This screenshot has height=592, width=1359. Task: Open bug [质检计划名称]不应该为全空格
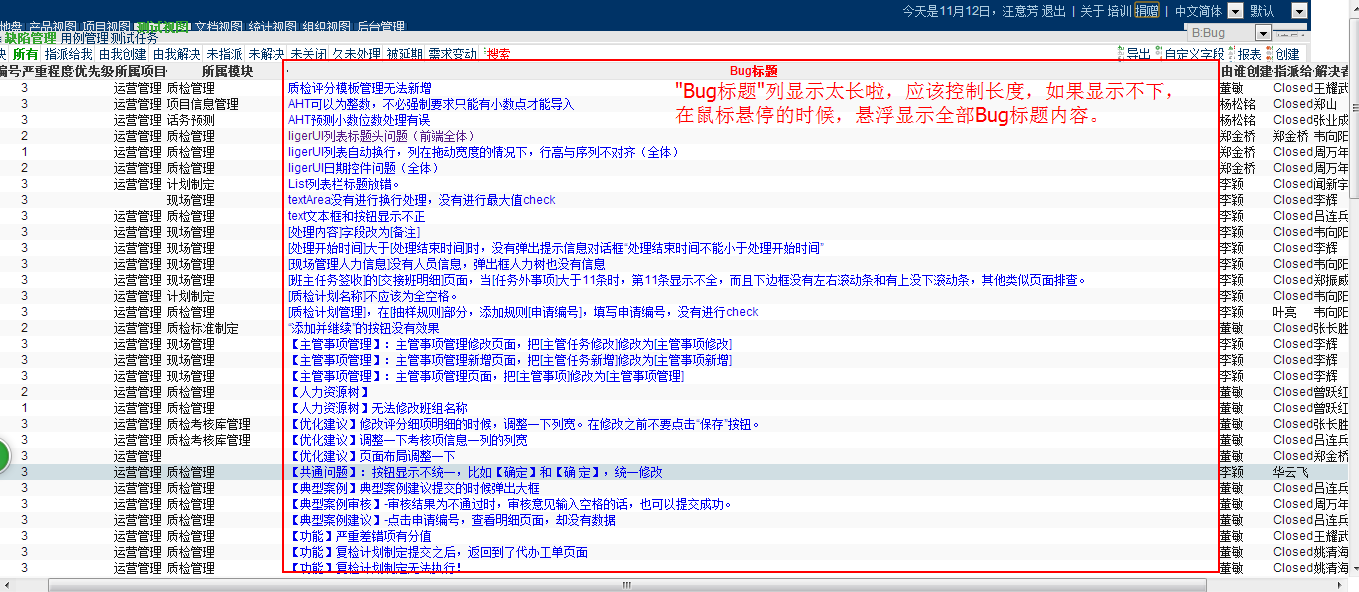373,296
